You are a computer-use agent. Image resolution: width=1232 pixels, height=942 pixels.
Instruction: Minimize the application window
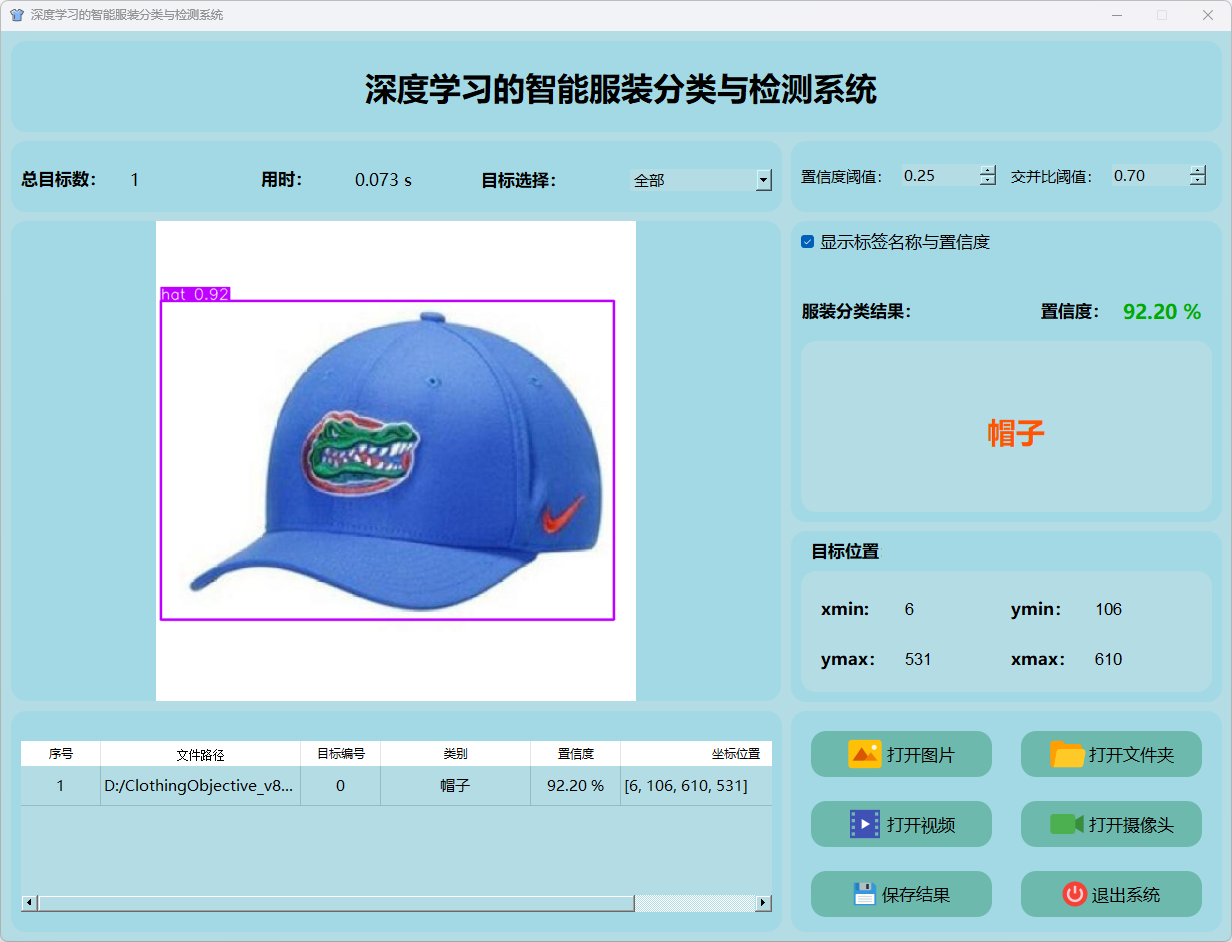(1116, 15)
